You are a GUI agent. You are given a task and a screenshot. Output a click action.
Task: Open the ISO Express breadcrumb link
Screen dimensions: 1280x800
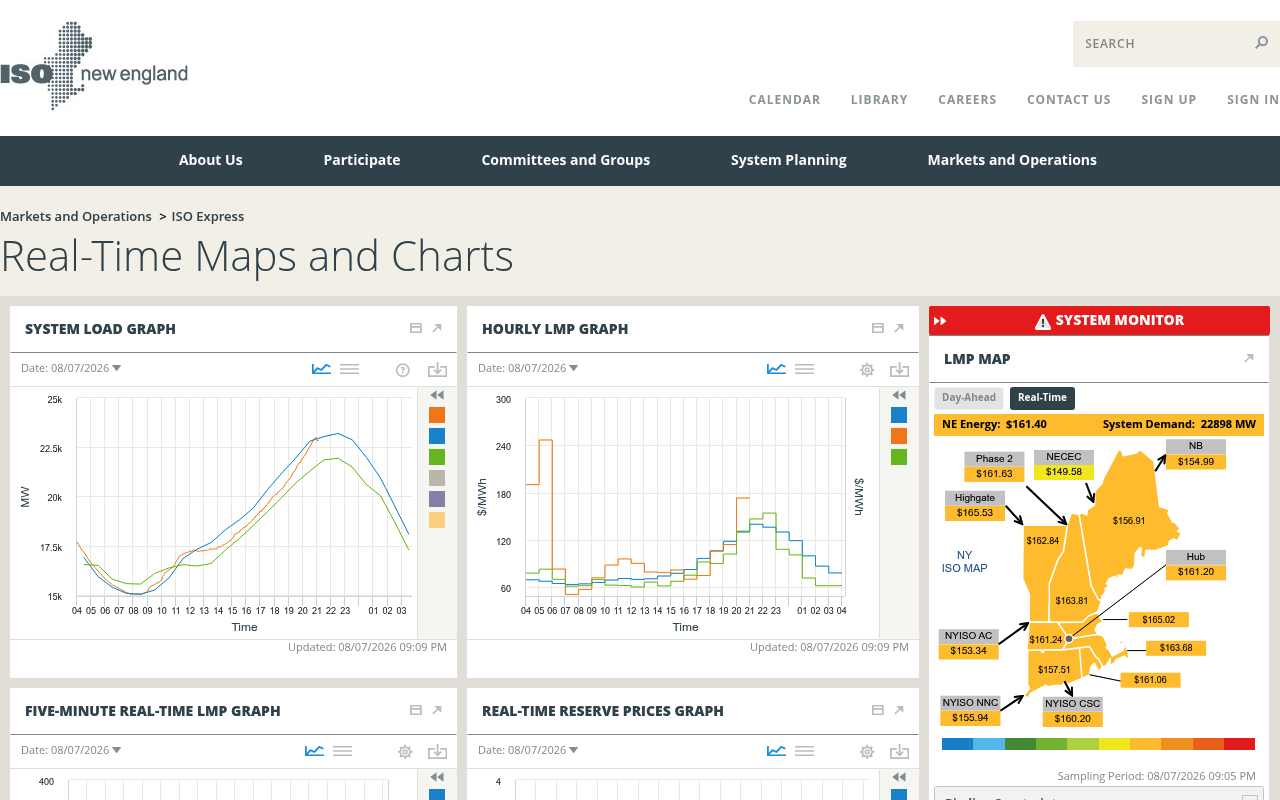(208, 216)
